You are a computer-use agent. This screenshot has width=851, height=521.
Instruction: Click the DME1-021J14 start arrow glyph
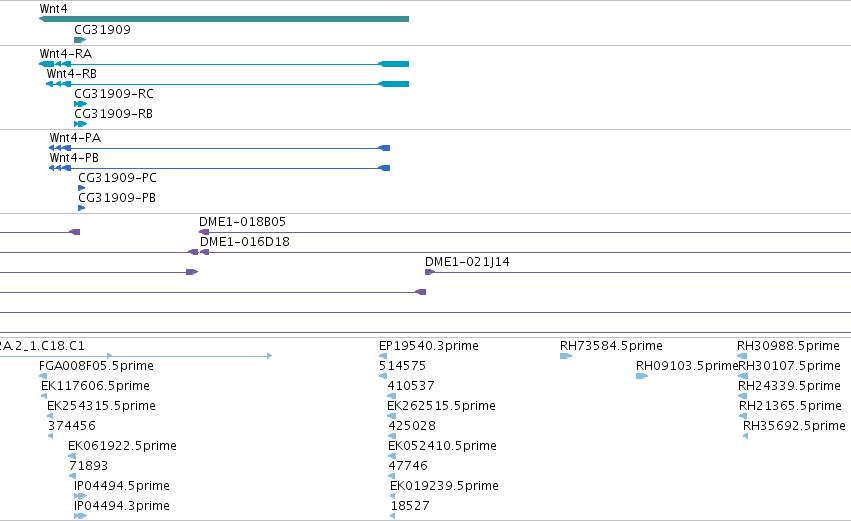430,272
